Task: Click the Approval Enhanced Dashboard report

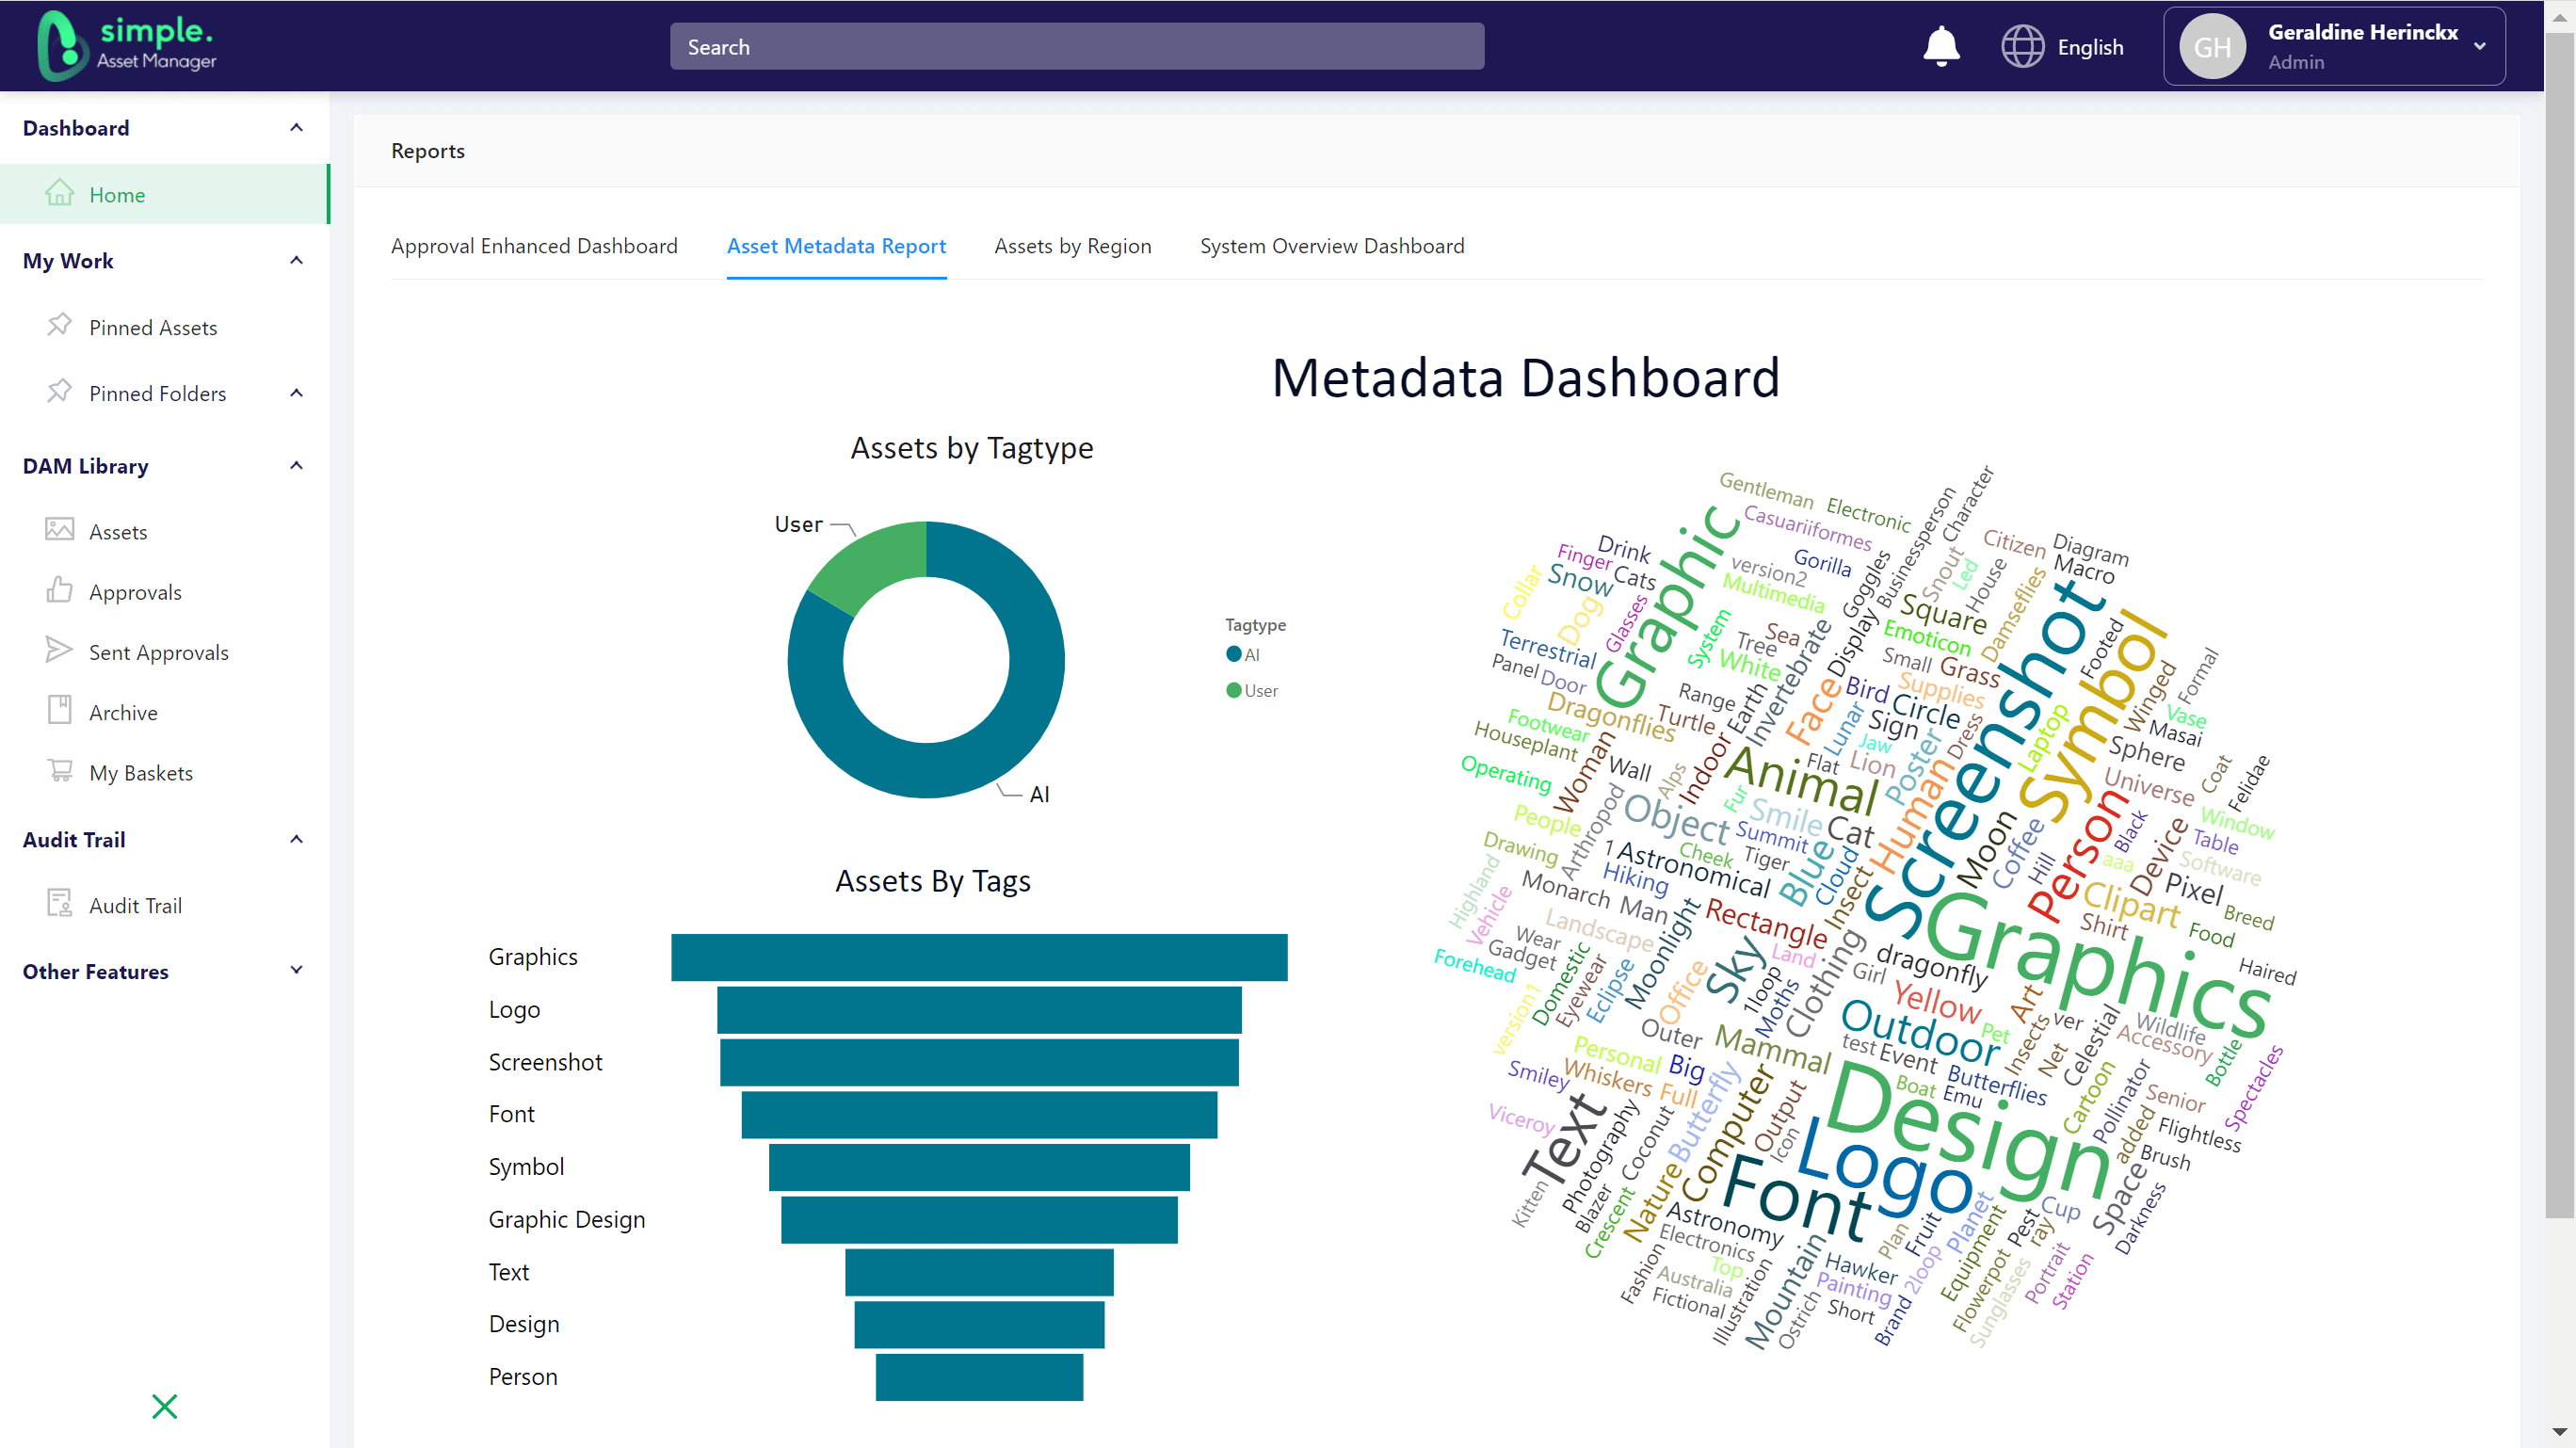Action: (535, 246)
